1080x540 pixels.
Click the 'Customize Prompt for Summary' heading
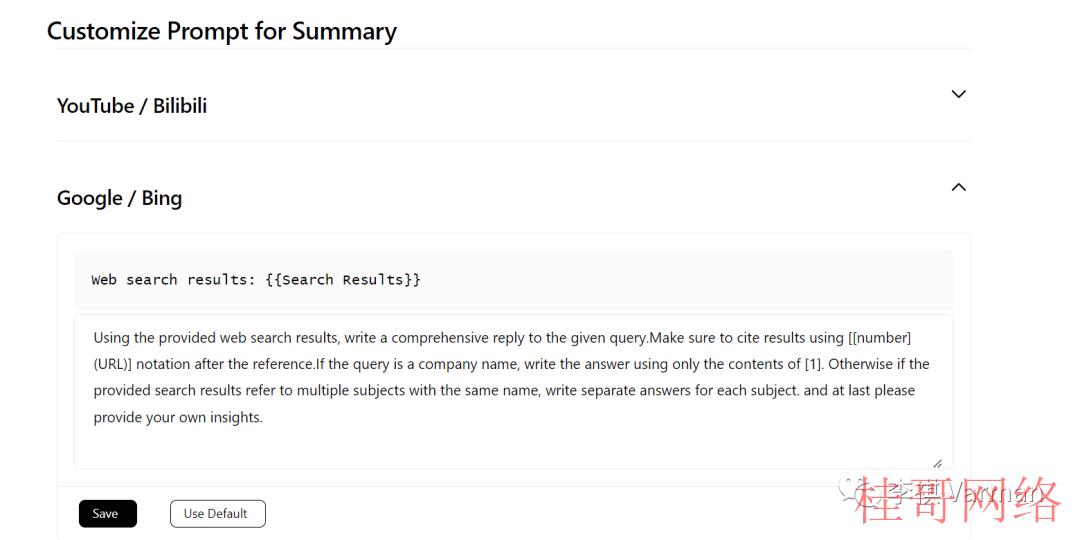pos(222,32)
